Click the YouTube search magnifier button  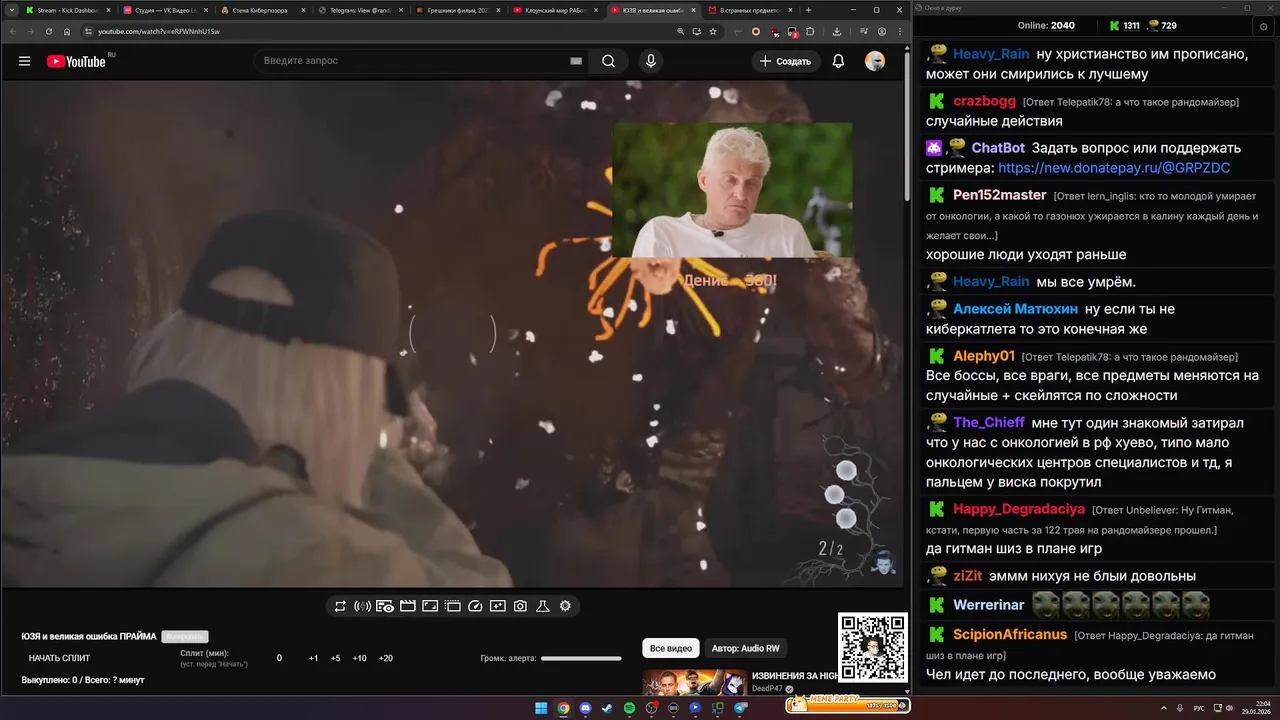coord(608,61)
